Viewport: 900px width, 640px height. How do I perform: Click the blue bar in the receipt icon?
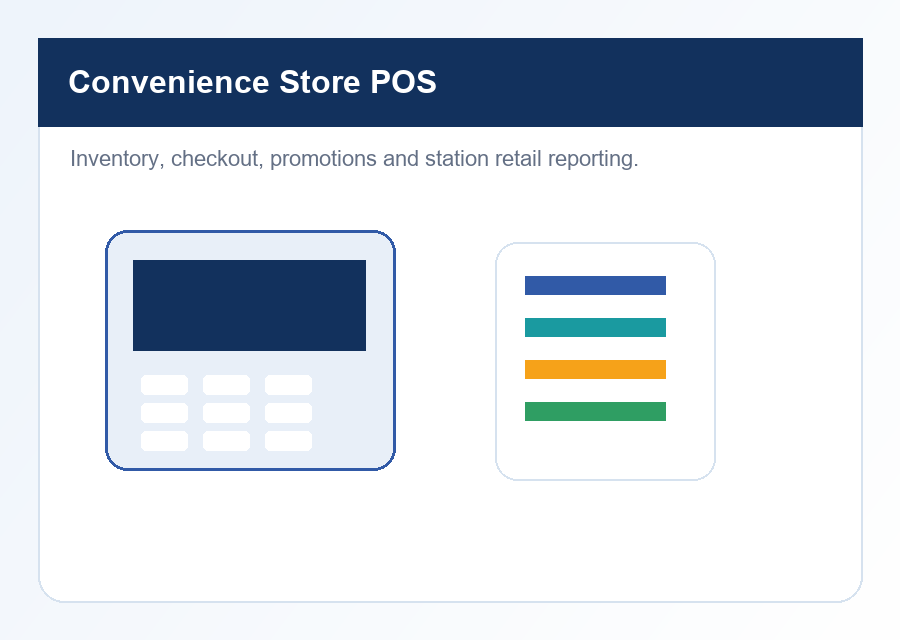595,285
